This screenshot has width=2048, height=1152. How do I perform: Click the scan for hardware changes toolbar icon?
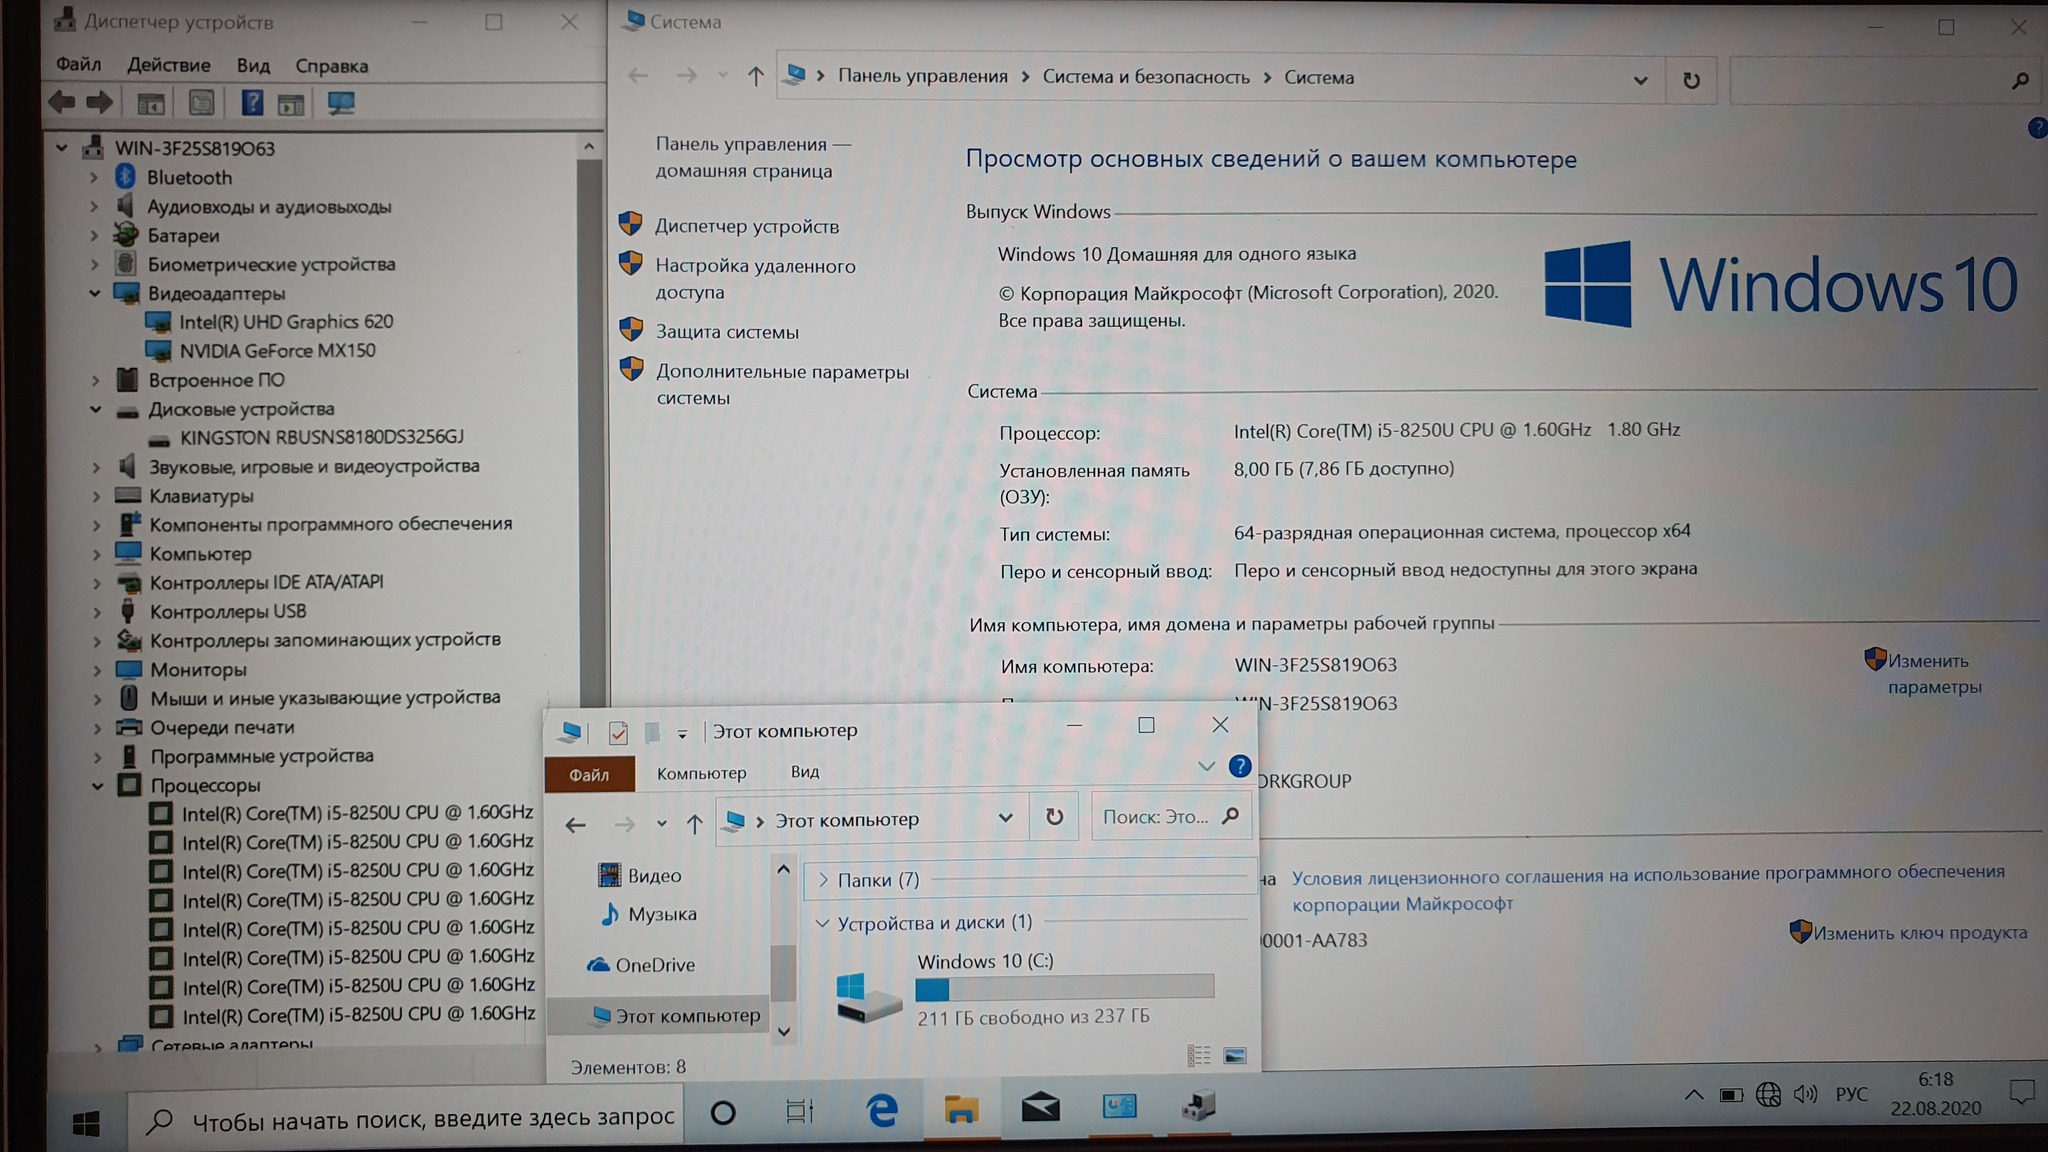pos(341,103)
